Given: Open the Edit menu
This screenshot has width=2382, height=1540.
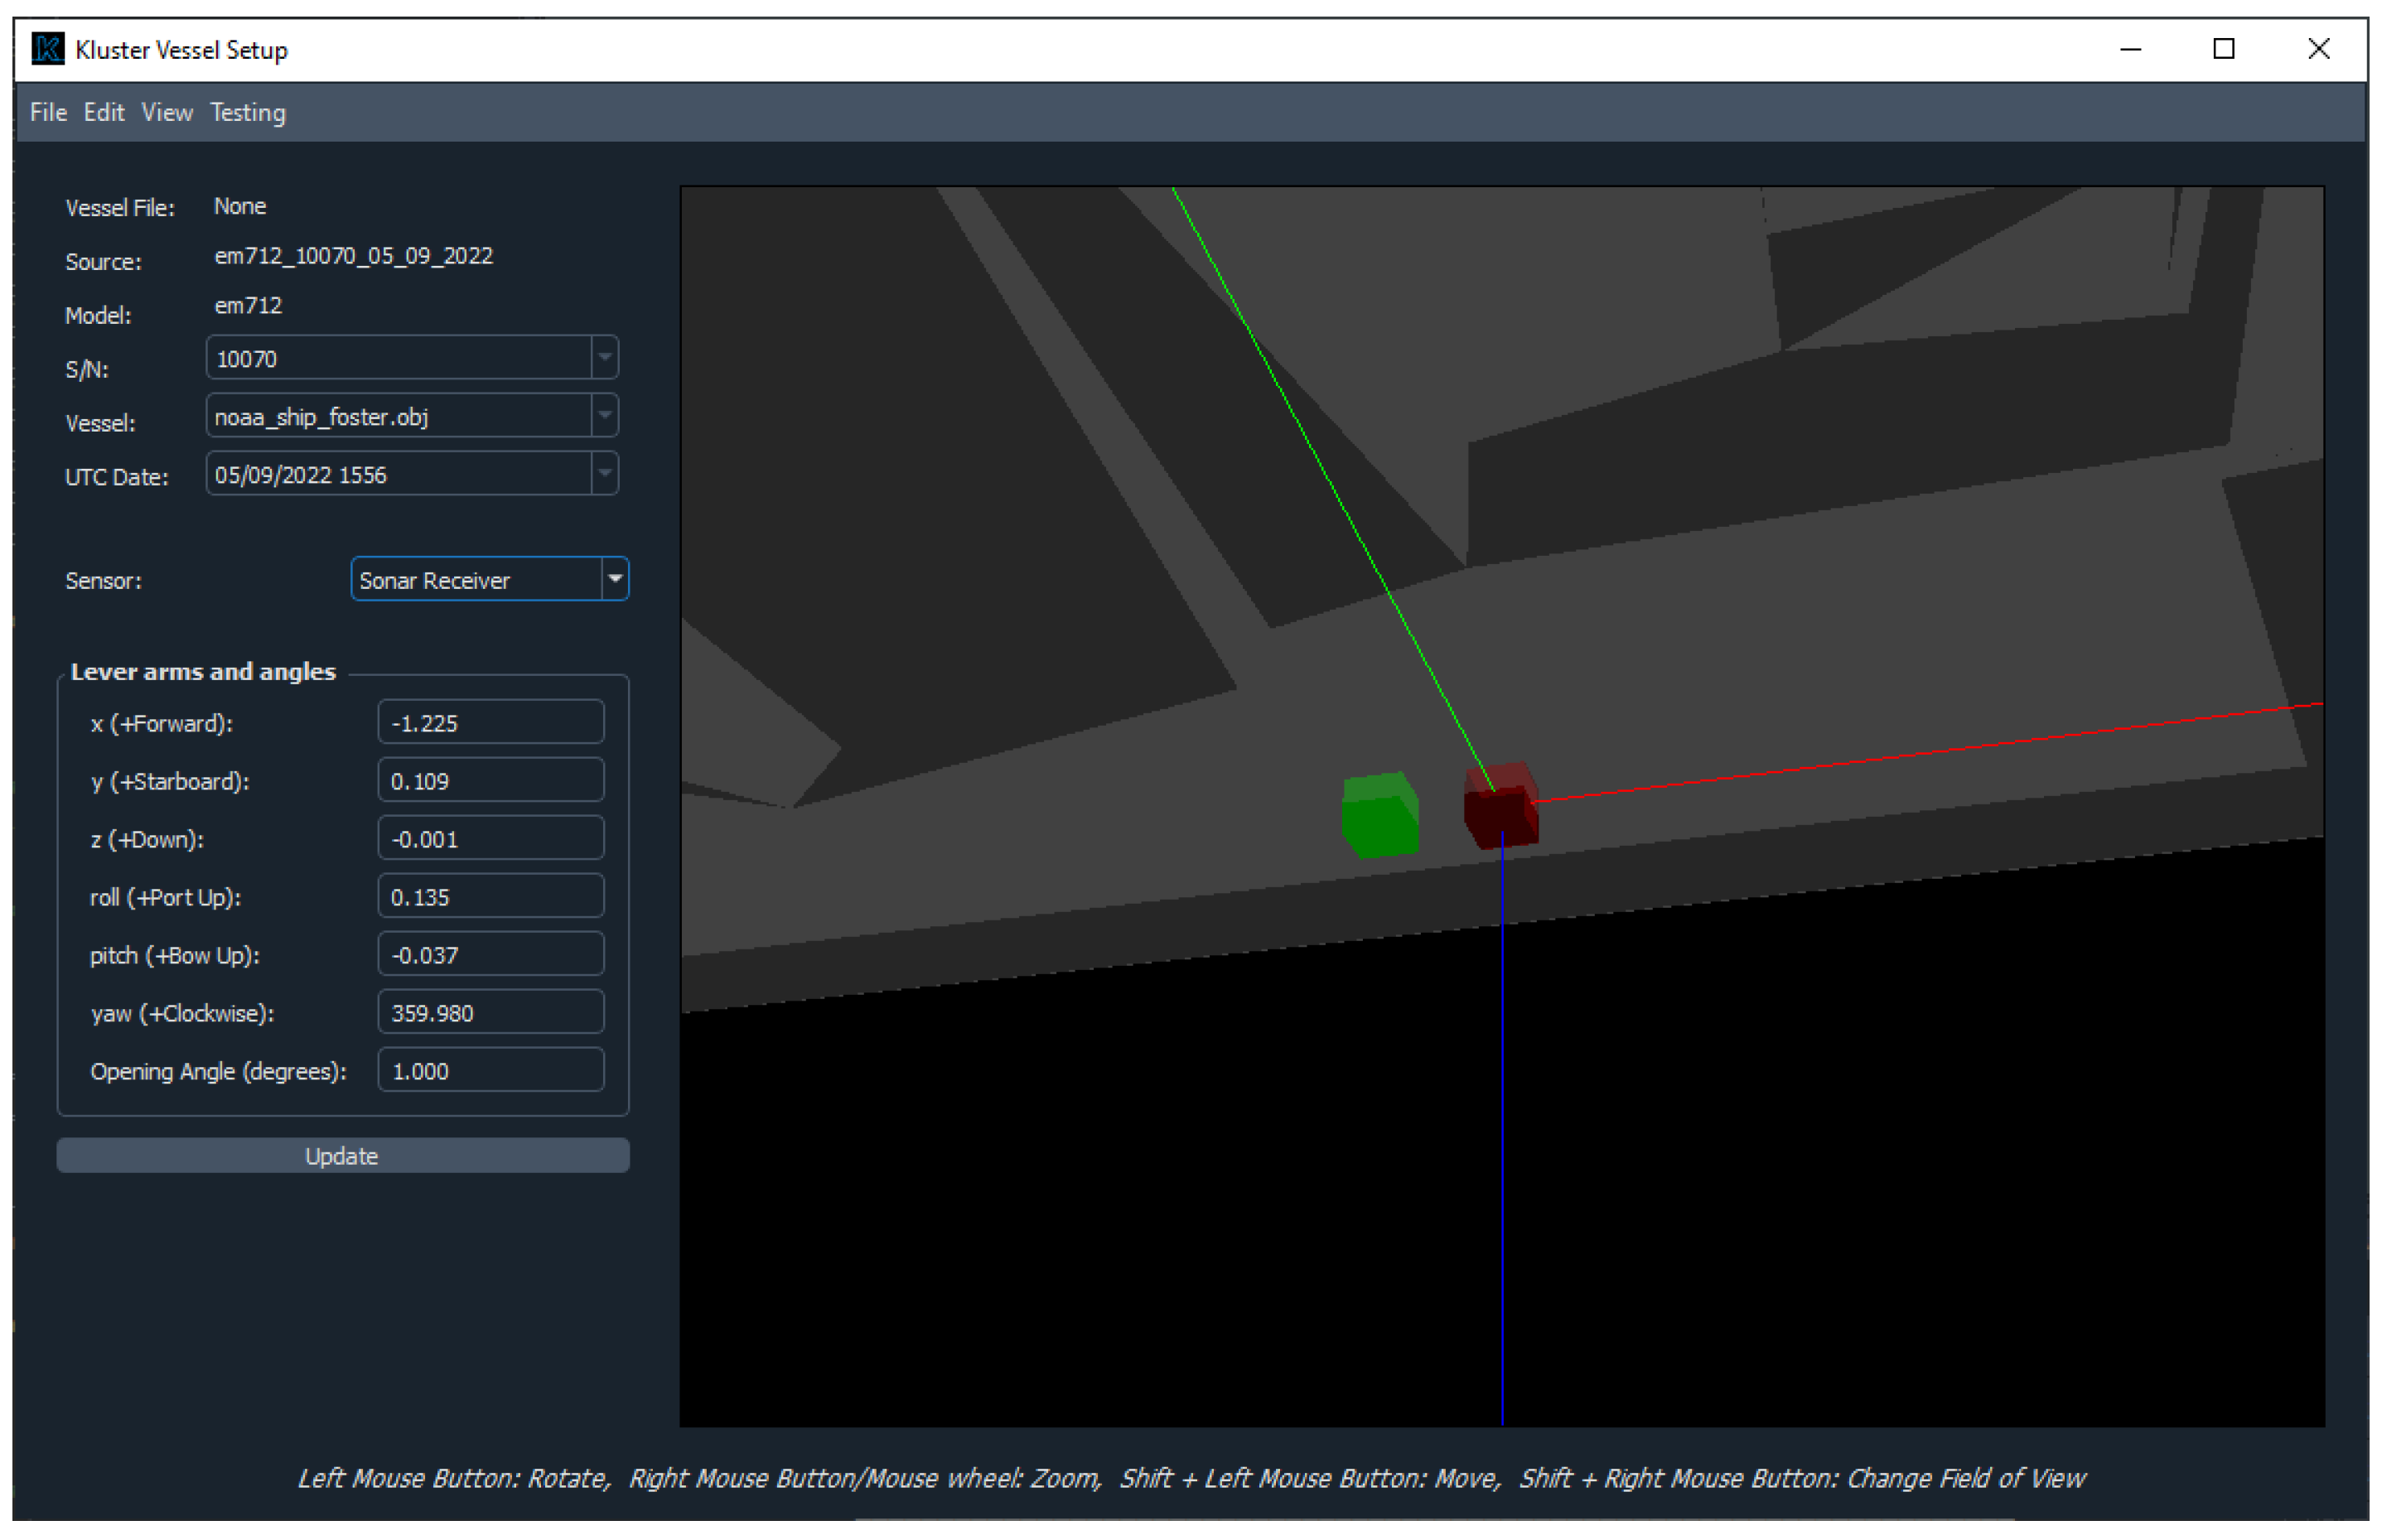Looking at the screenshot, I should pos(104,112).
